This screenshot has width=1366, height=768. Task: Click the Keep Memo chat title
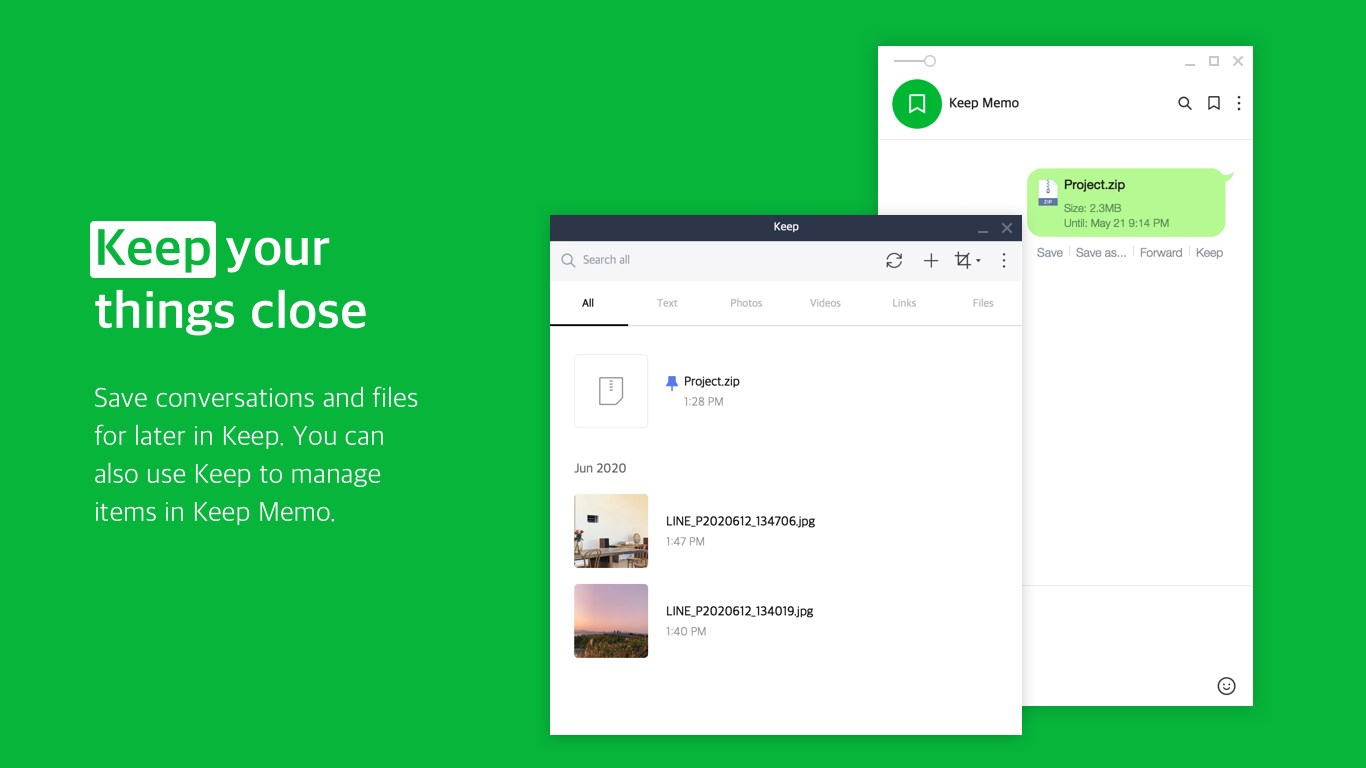tap(984, 103)
